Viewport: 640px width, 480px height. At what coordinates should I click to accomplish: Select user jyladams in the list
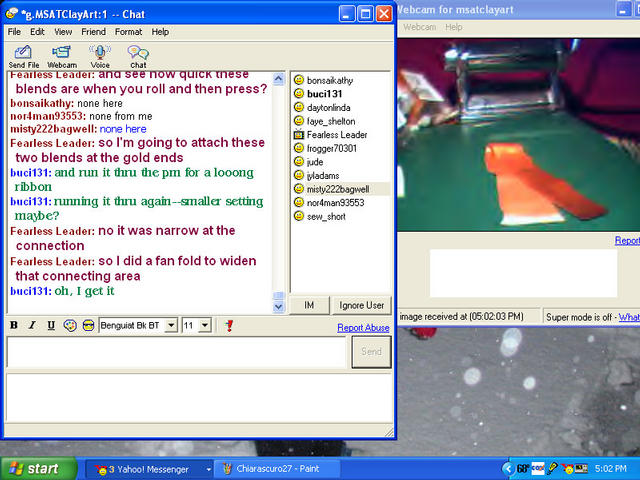point(323,176)
